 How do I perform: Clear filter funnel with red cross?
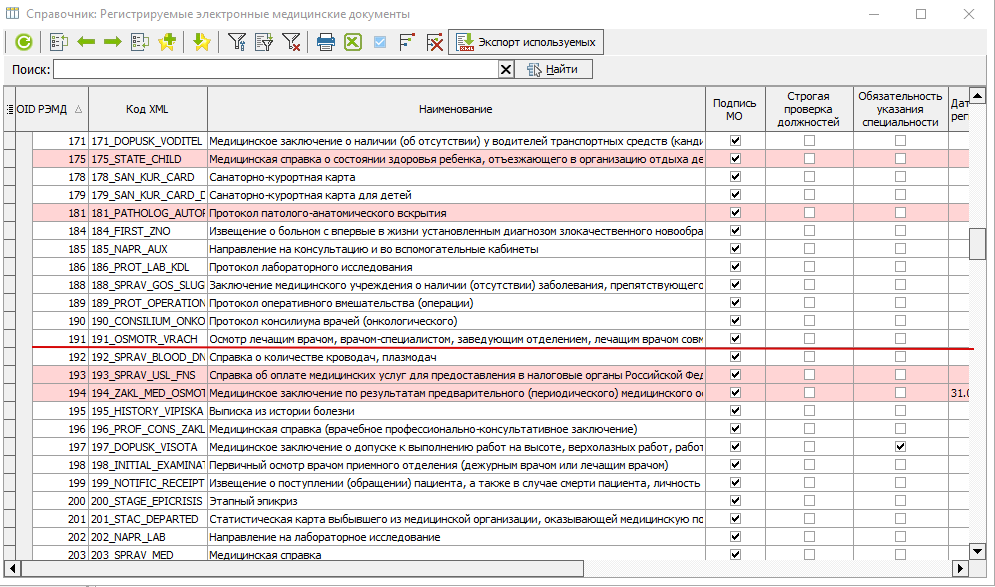point(291,43)
